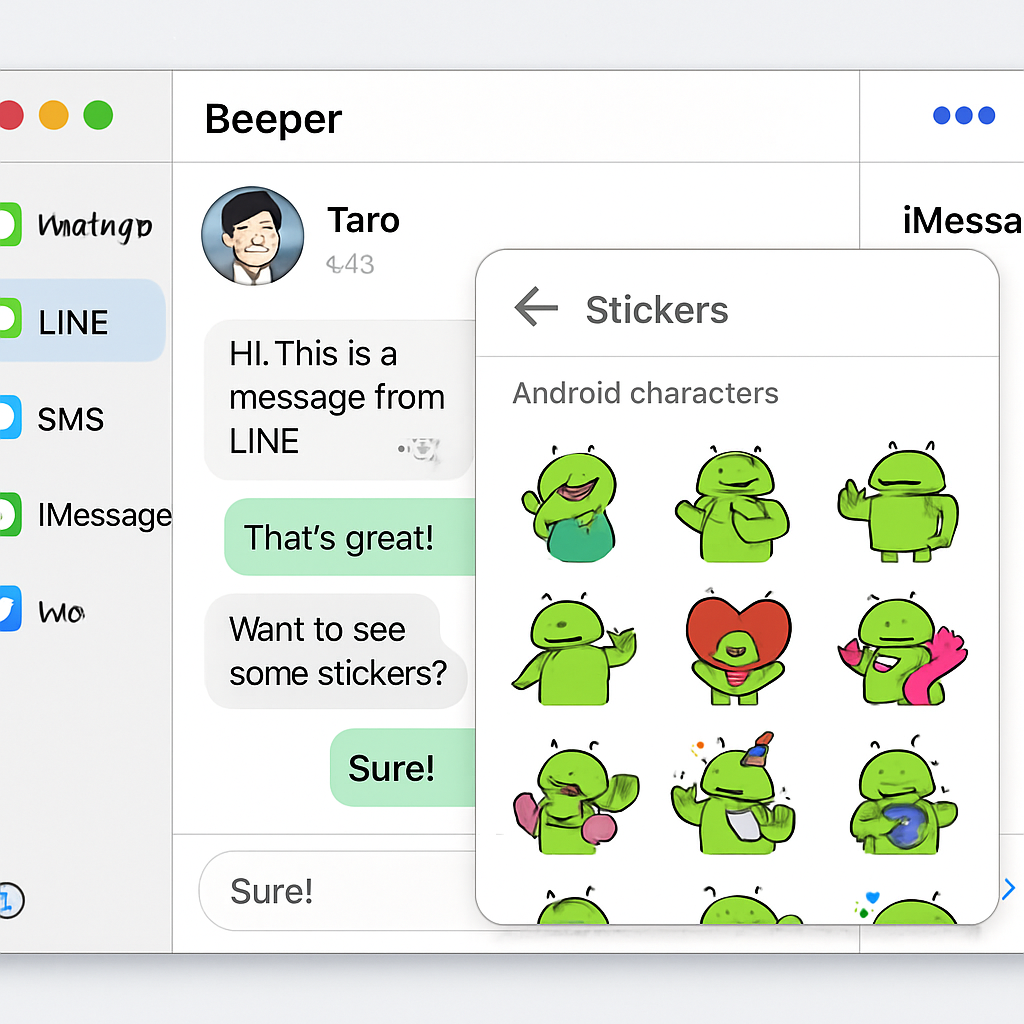
Task: Click the 'Want to see some stickers?' bubble
Action: (336, 651)
